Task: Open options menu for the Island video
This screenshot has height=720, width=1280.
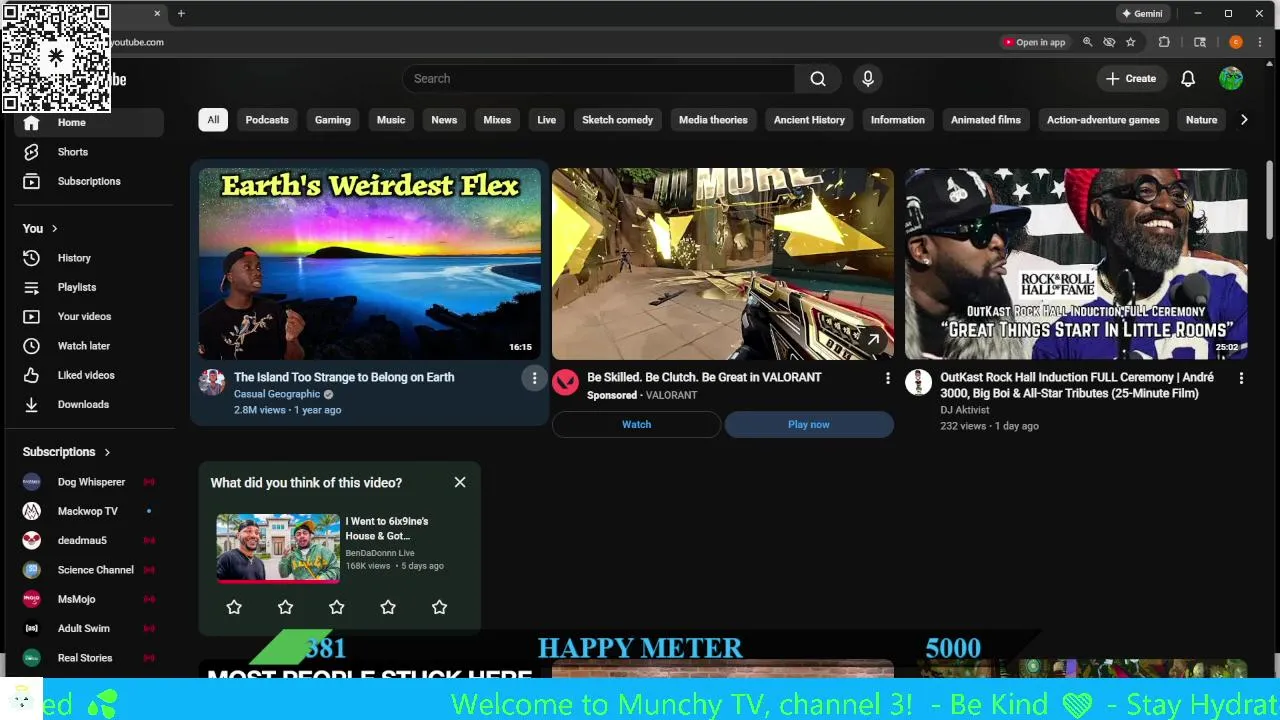Action: [534, 378]
